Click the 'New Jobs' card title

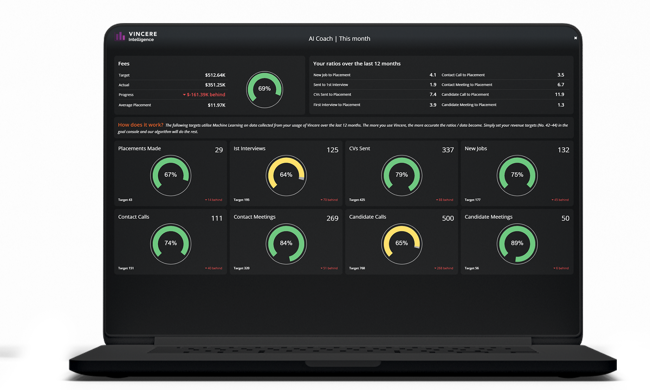click(475, 148)
